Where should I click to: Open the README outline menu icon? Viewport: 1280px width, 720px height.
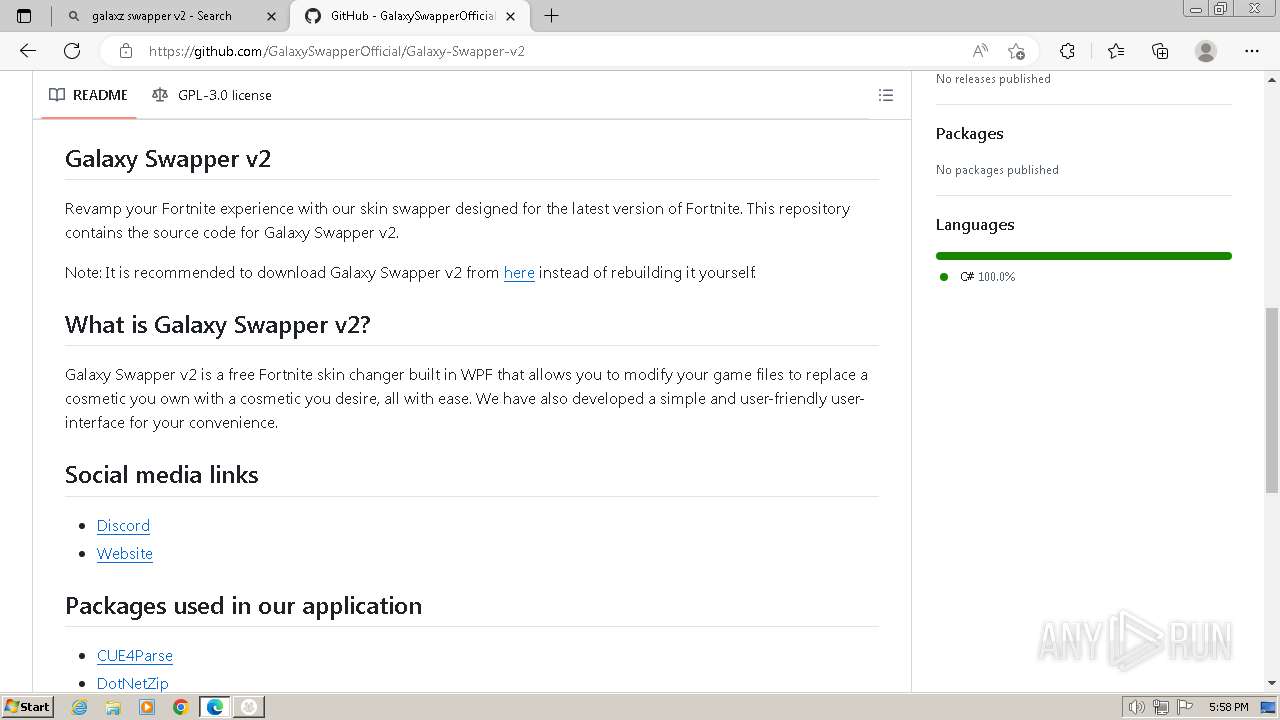click(x=885, y=95)
